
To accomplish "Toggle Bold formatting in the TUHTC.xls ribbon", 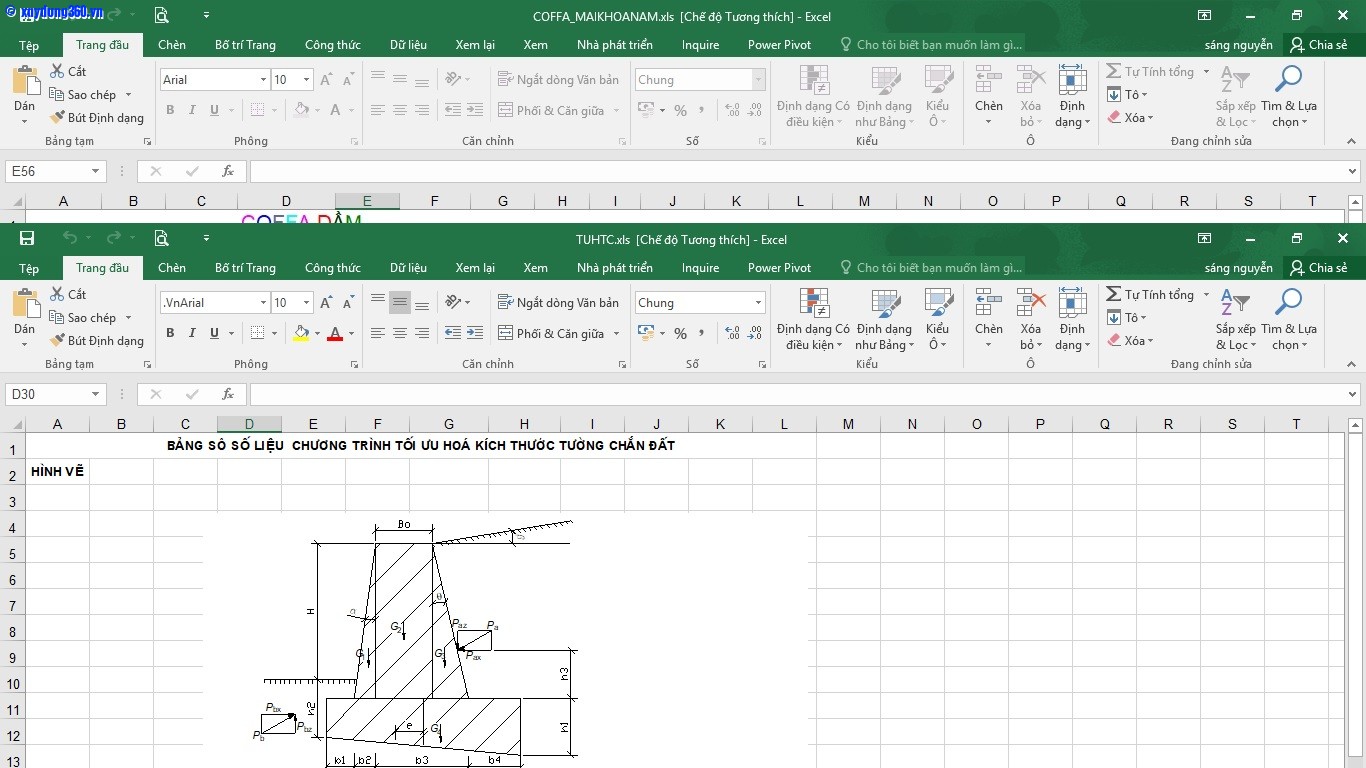I will click(x=170, y=334).
